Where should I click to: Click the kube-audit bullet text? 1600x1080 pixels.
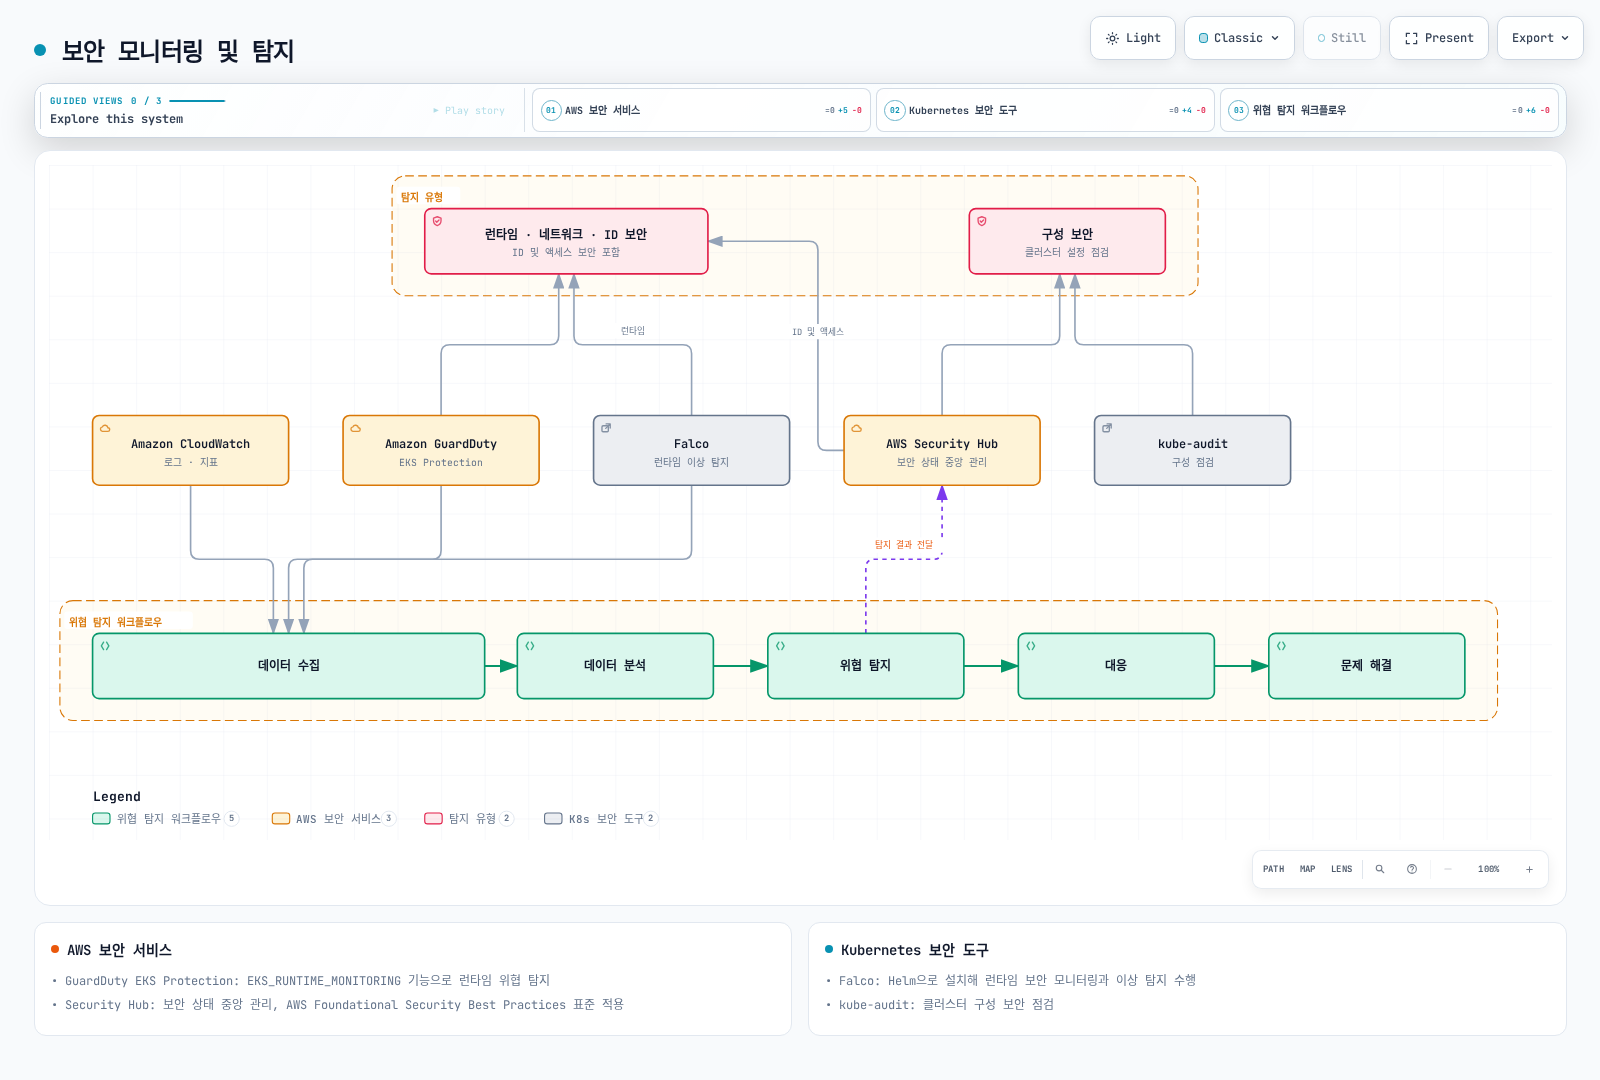(946, 1005)
